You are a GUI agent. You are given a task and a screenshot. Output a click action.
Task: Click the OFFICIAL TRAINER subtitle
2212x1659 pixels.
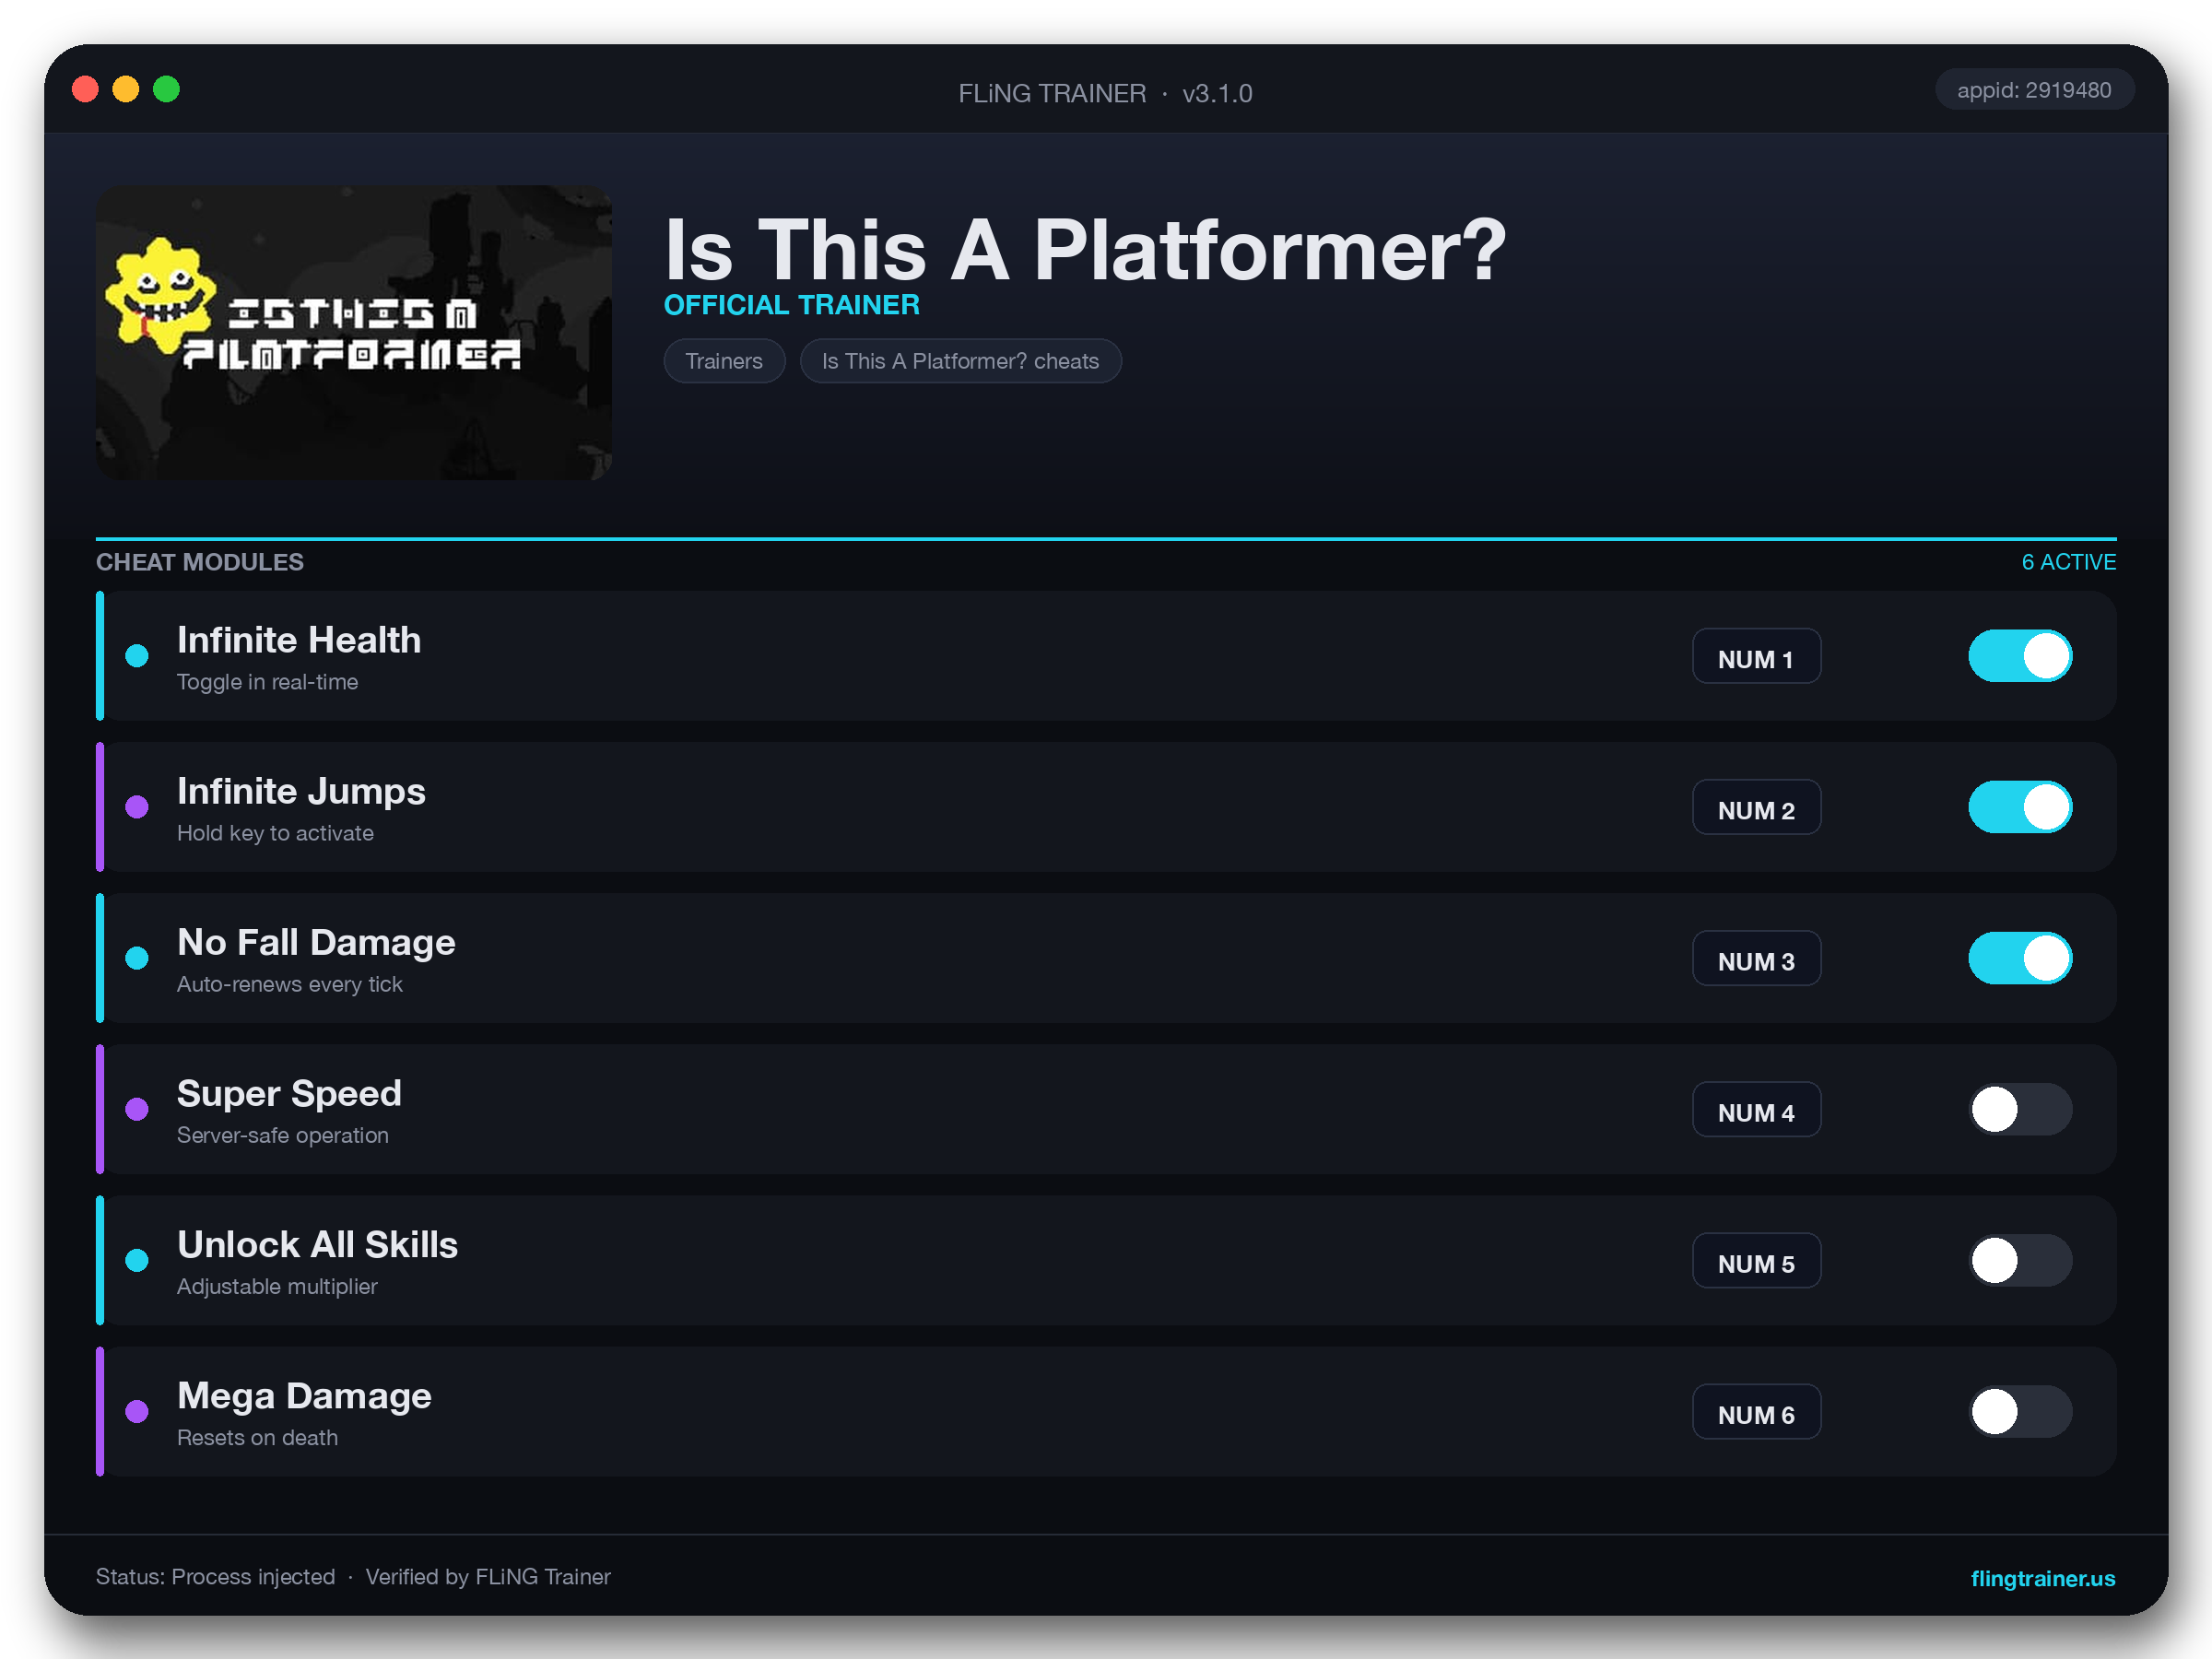pos(792,305)
